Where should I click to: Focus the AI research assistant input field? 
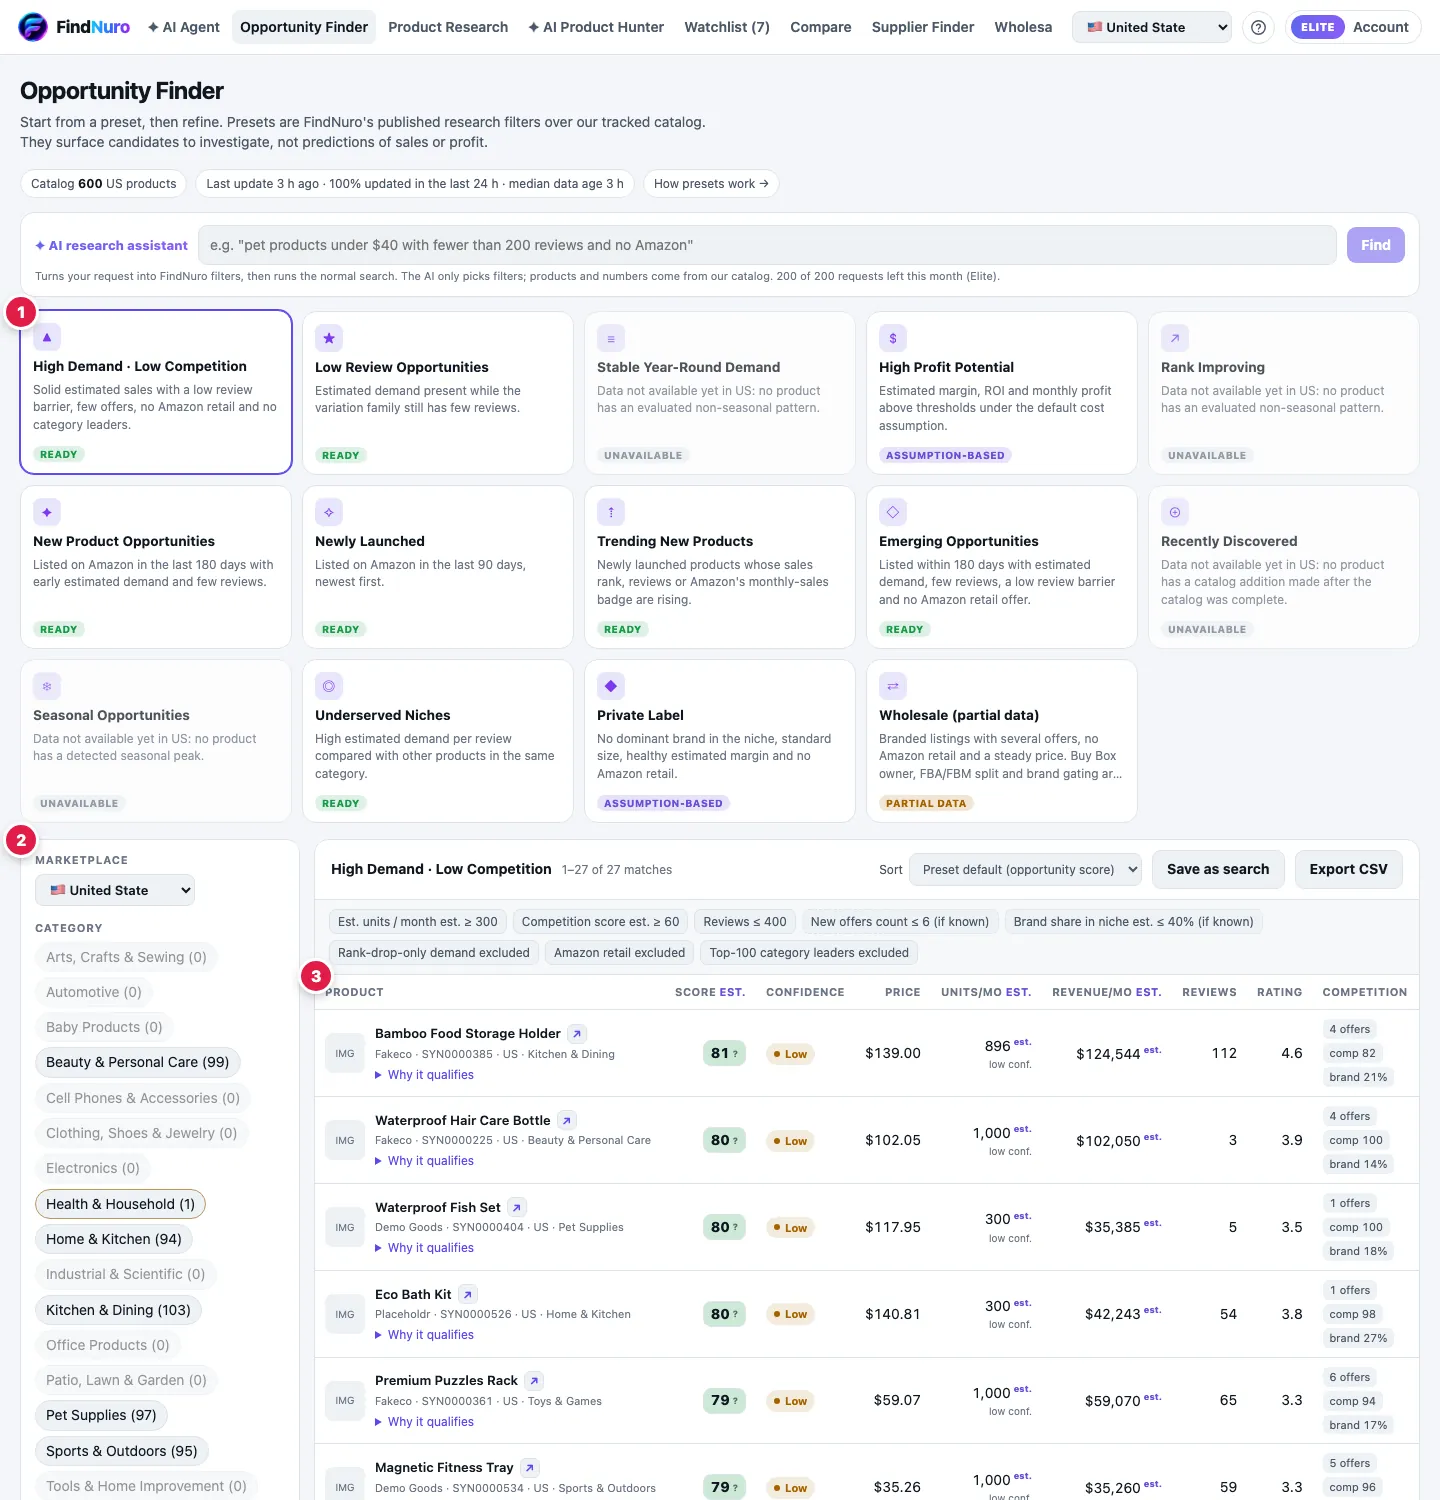767,245
